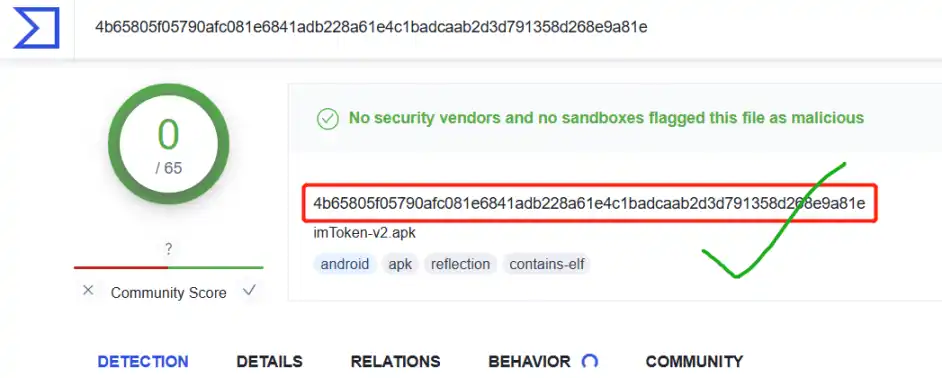This screenshot has width=942, height=378.
Task: Click the apk tag chip
Action: pos(400,264)
